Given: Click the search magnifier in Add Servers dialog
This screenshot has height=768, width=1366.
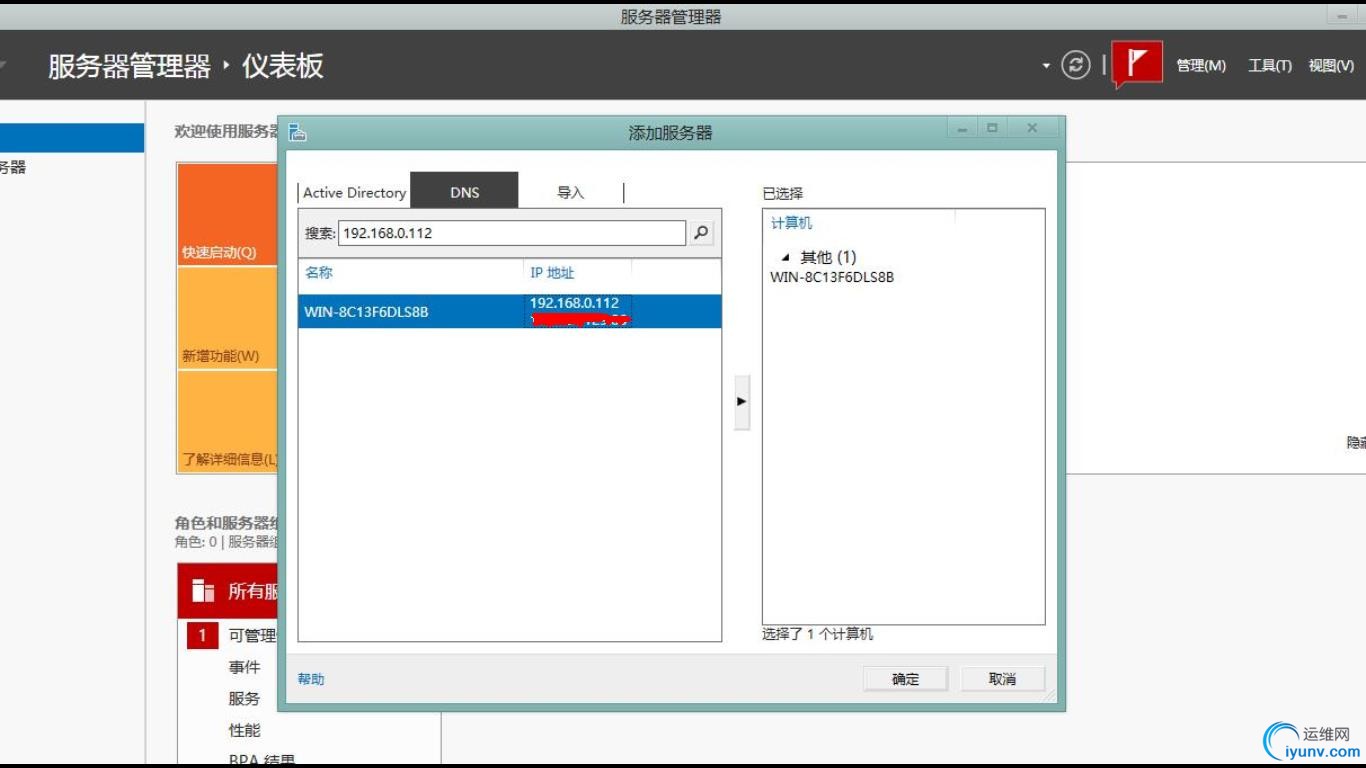Looking at the screenshot, I should tap(701, 233).
